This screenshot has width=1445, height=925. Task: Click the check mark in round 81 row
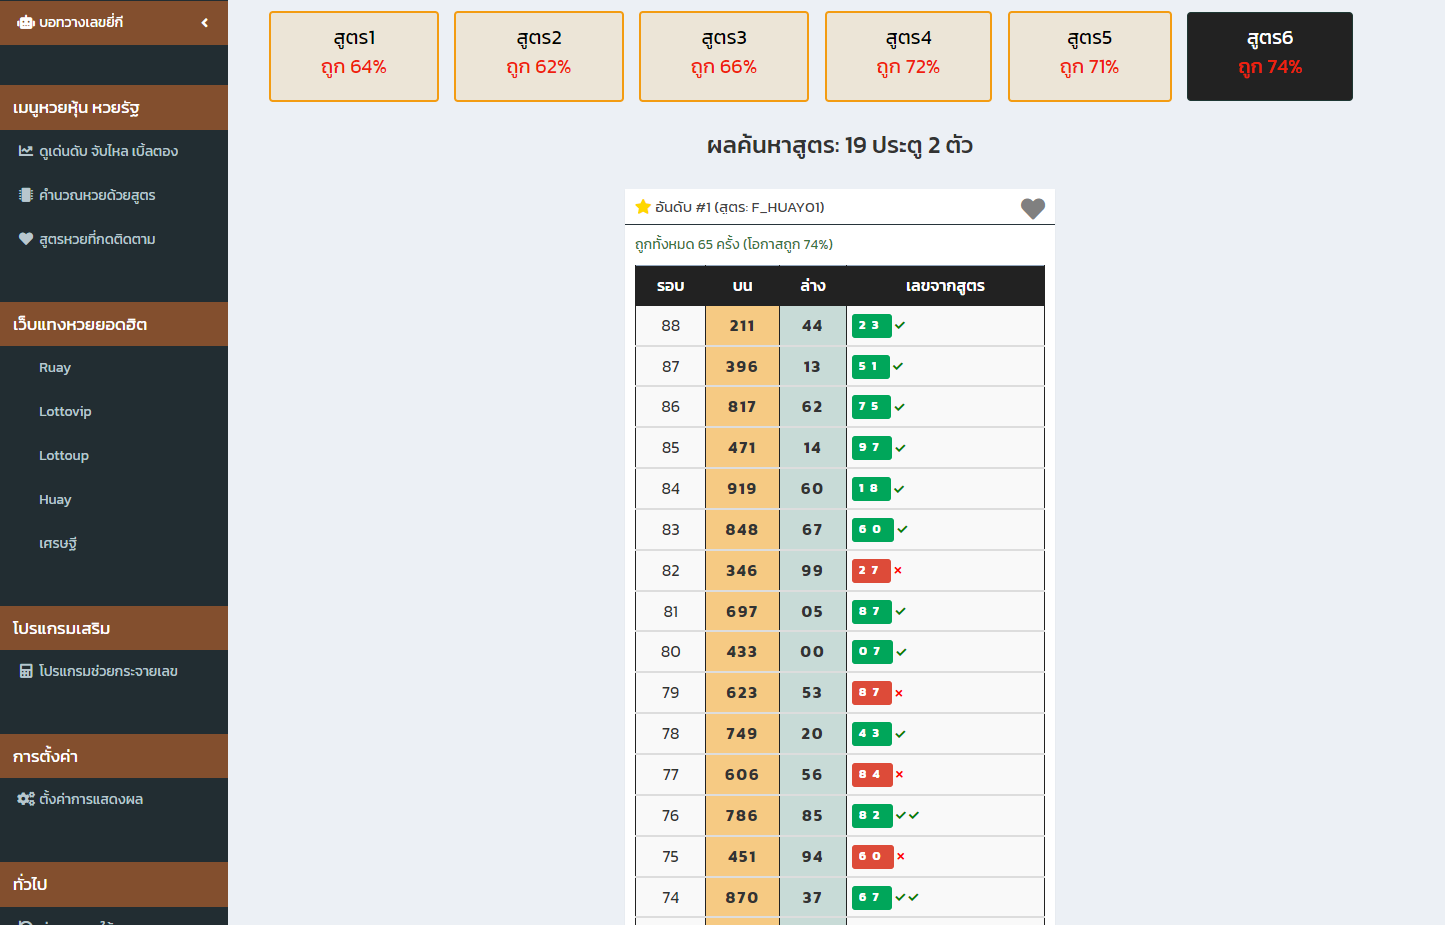(x=901, y=611)
